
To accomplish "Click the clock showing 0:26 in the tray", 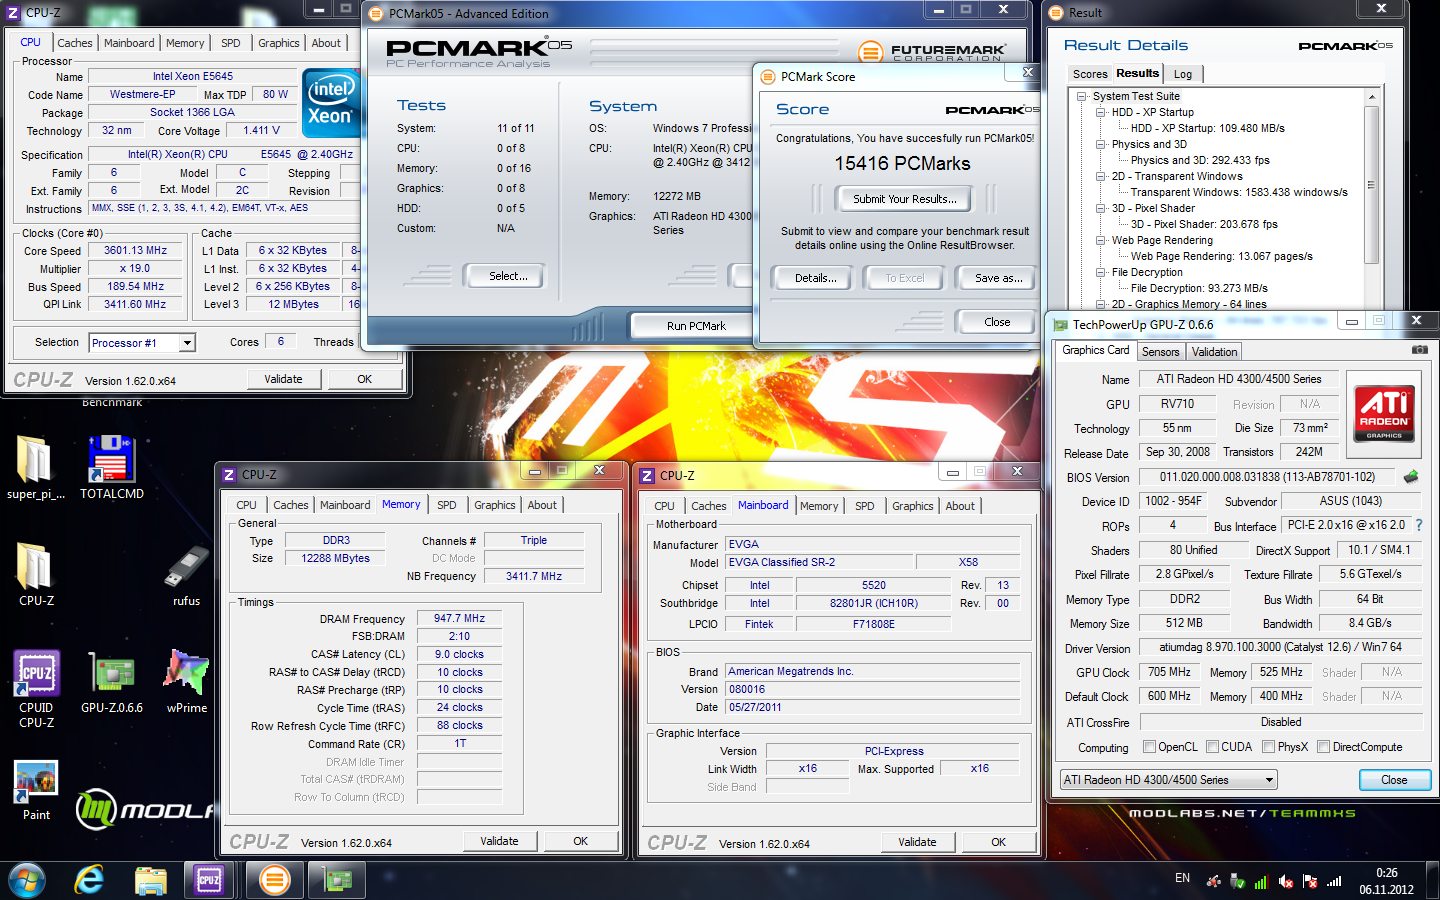I will tap(1386, 873).
